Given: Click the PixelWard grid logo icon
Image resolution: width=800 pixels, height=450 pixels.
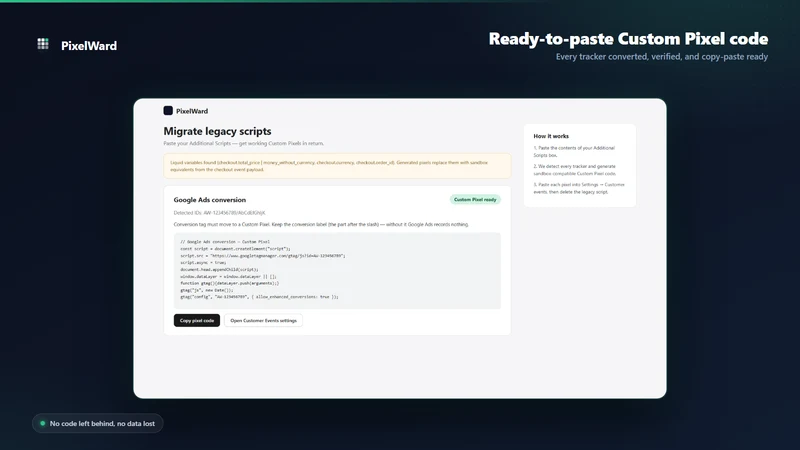Looking at the screenshot, I should [43, 44].
